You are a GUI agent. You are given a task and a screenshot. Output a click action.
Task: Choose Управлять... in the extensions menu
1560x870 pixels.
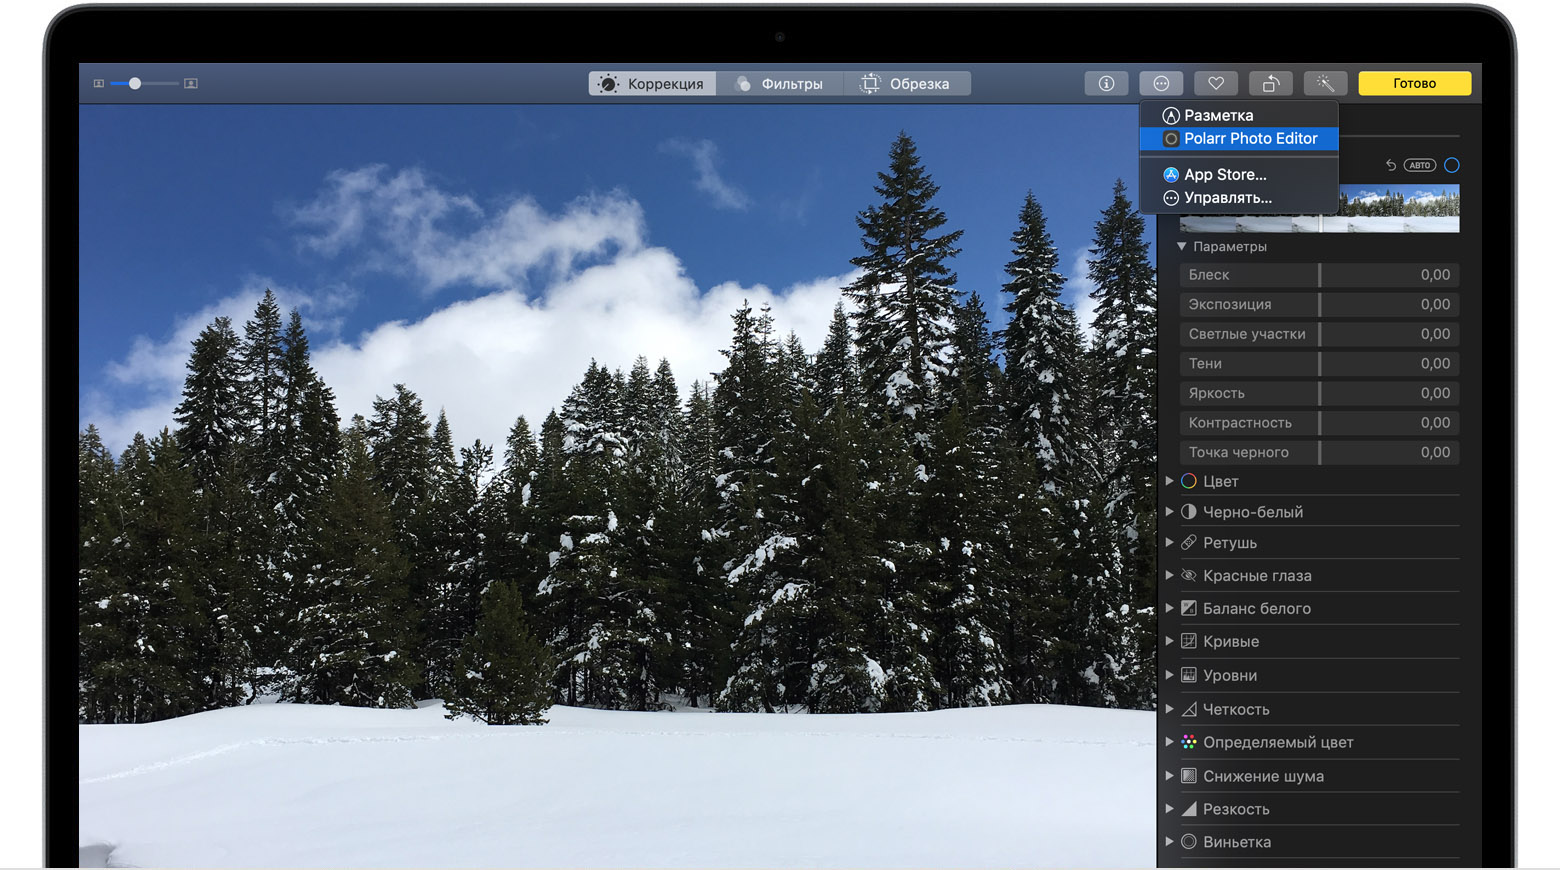click(1239, 198)
